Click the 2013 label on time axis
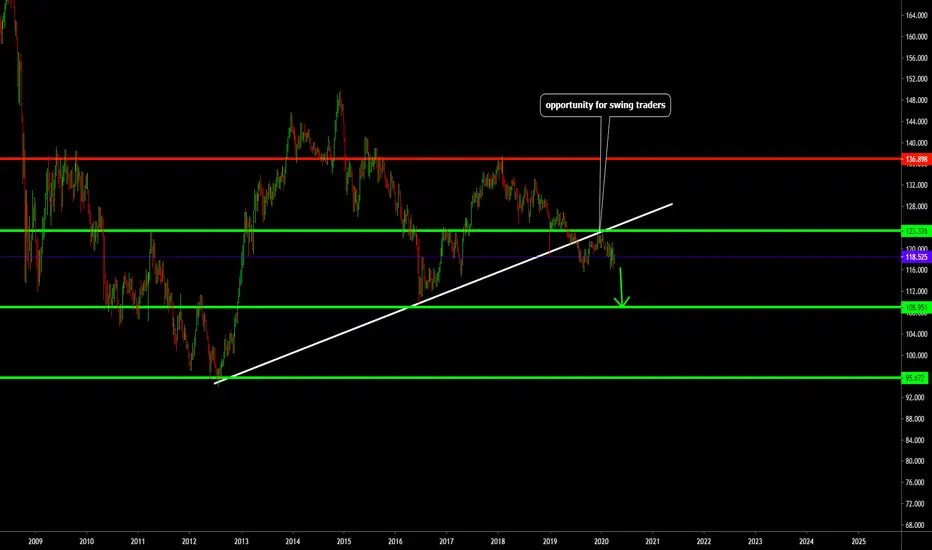The image size is (932, 550). [241, 541]
